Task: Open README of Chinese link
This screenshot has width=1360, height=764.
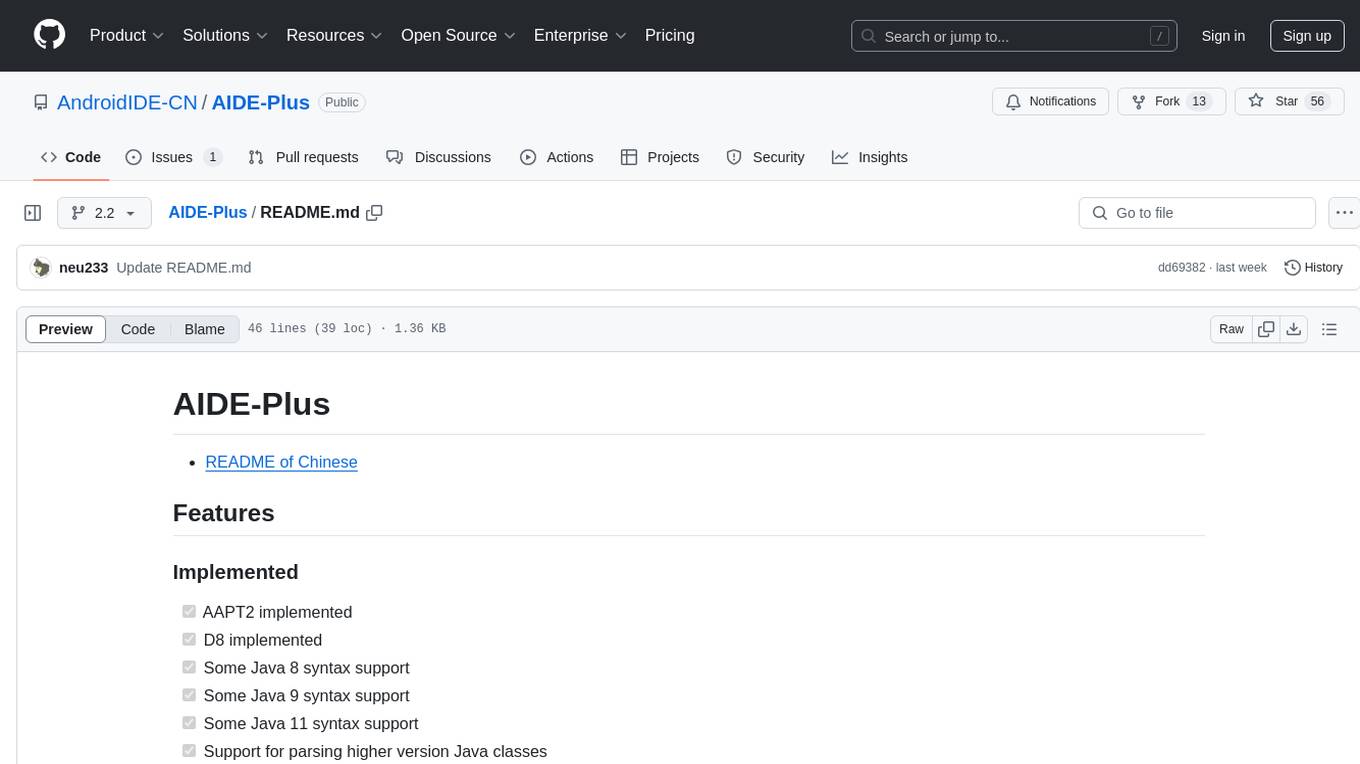Action: tap(281, 462)
